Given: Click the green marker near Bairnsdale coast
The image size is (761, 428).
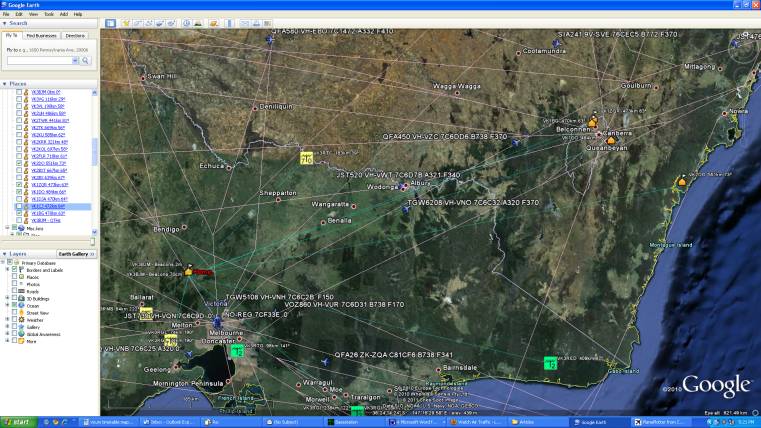Looking at the screenshot, I should [x=550, y=363].
